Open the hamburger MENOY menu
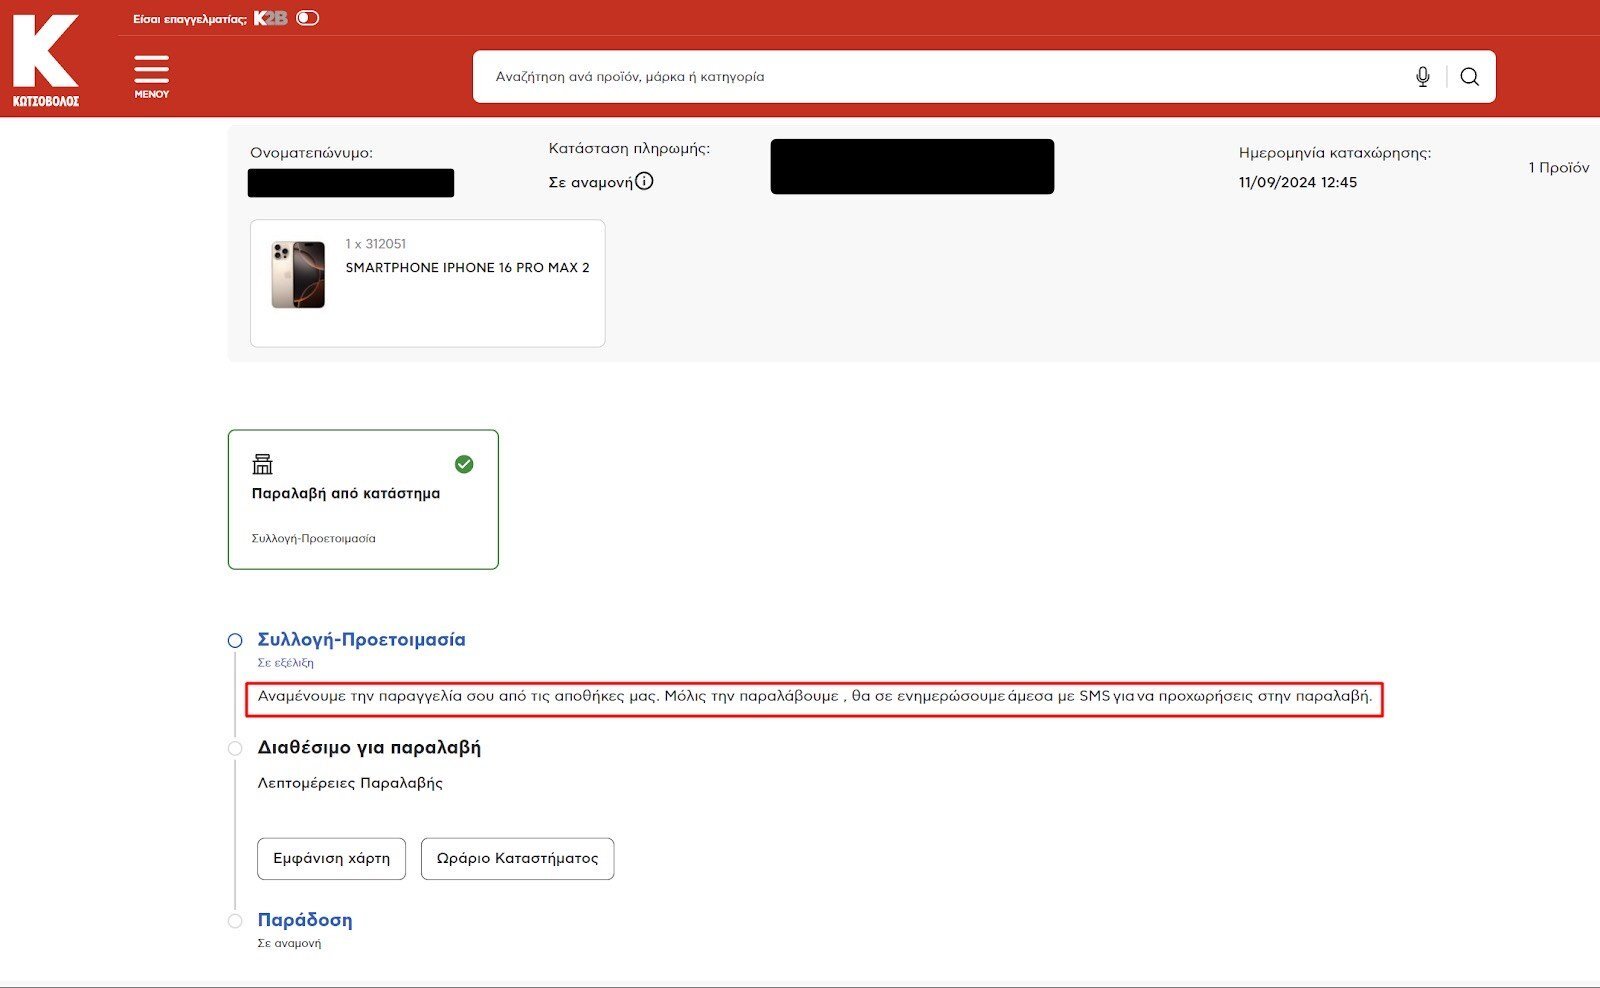 151,77
